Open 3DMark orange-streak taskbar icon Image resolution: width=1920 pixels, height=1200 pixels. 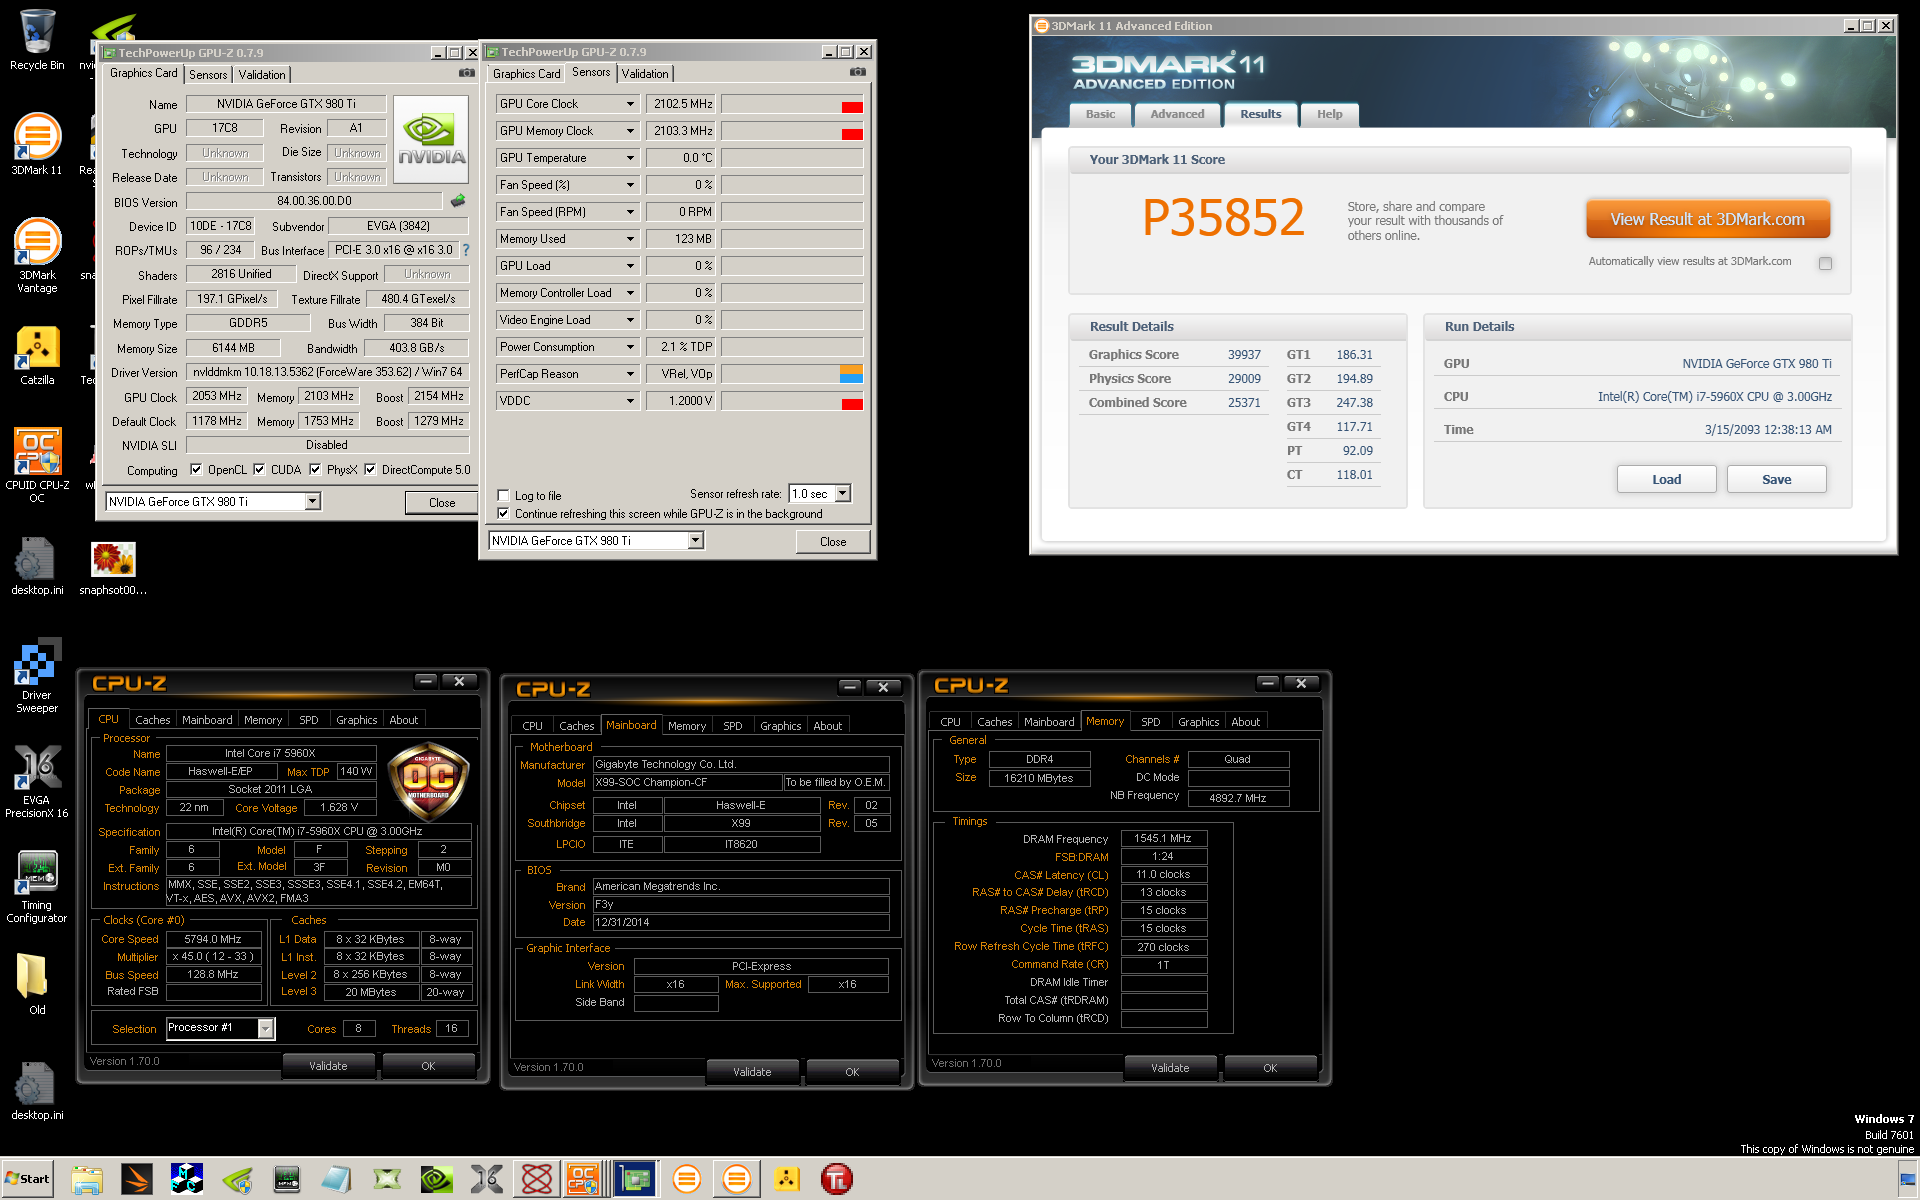[x=137, y=1179]
